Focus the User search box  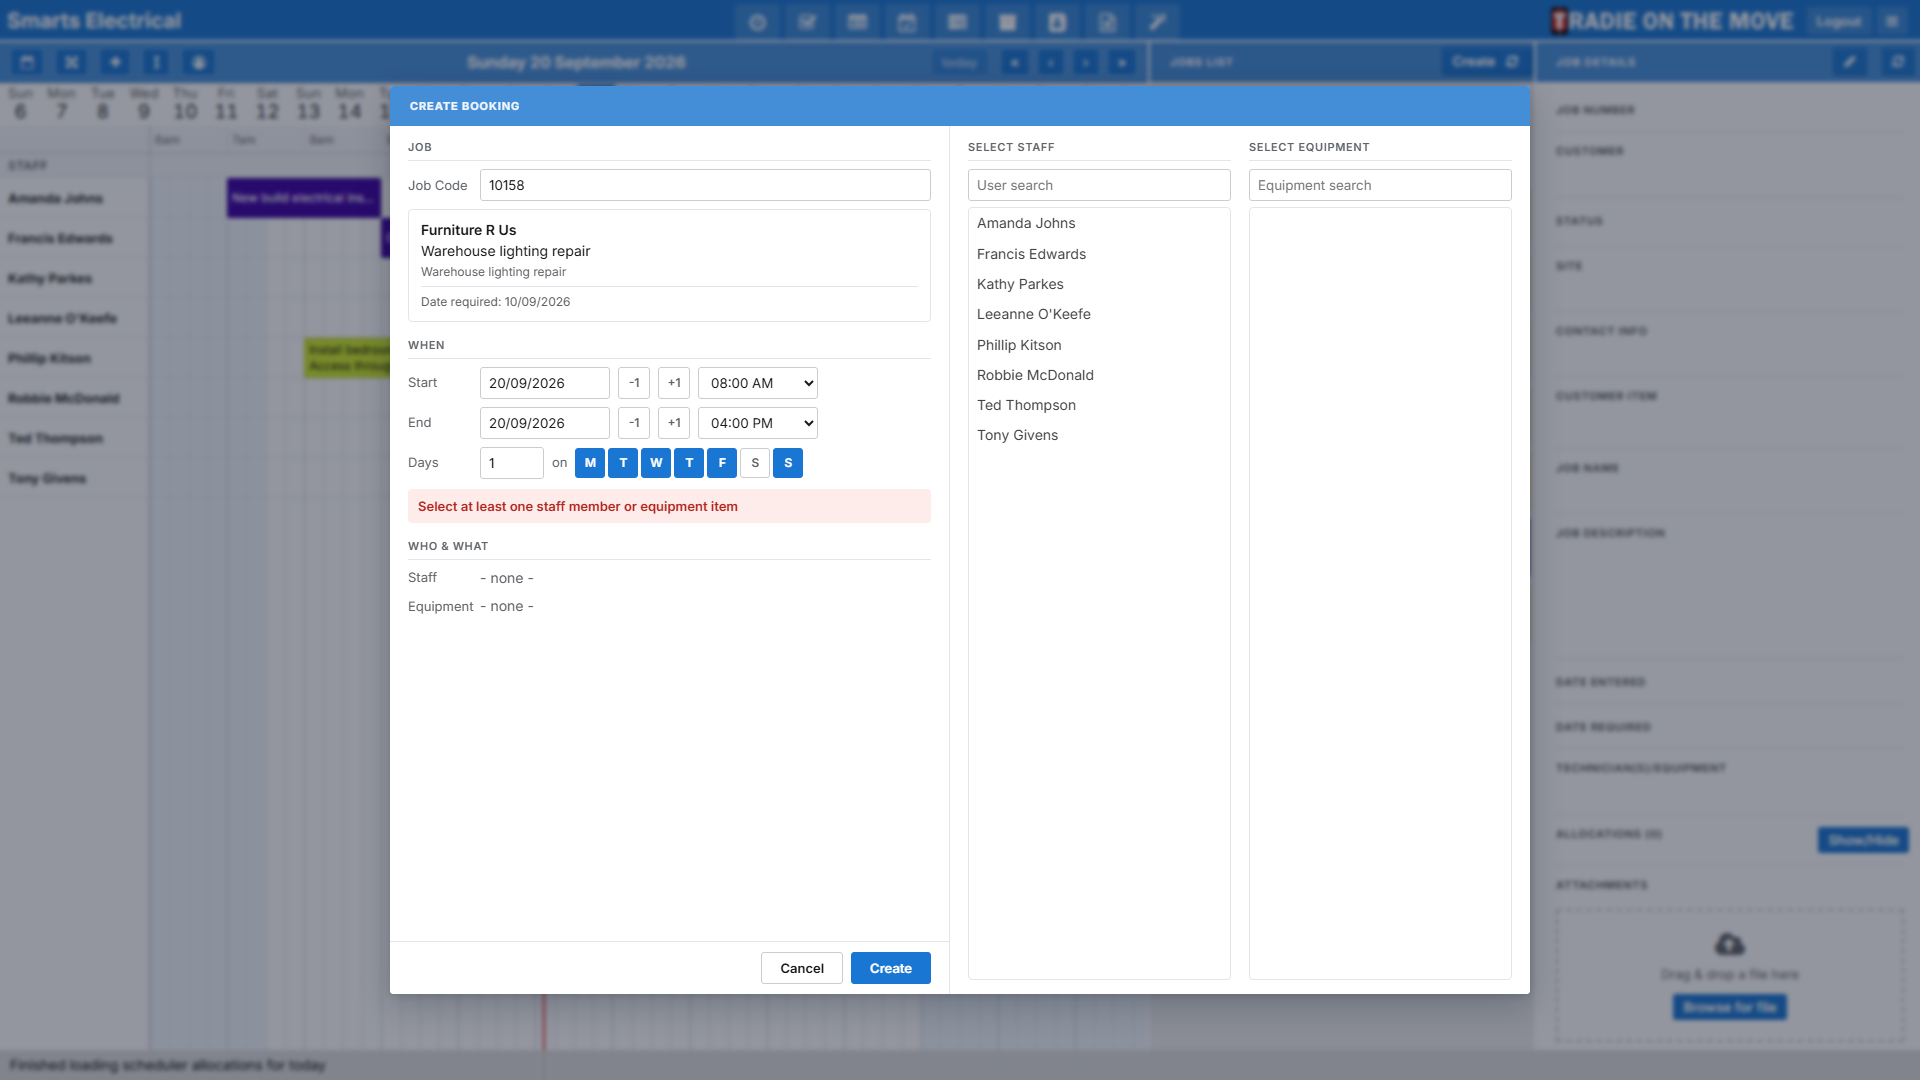click(x=1099, y=185)
